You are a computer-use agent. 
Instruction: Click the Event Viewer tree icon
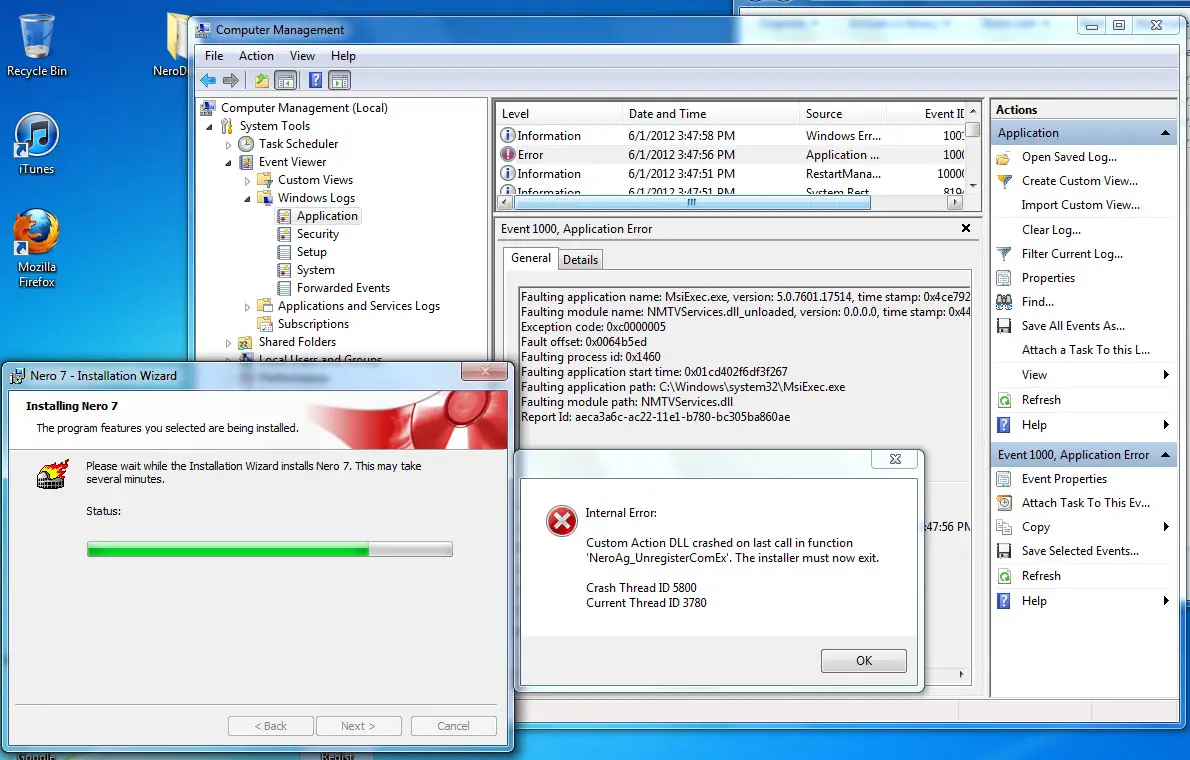(246, 162)
